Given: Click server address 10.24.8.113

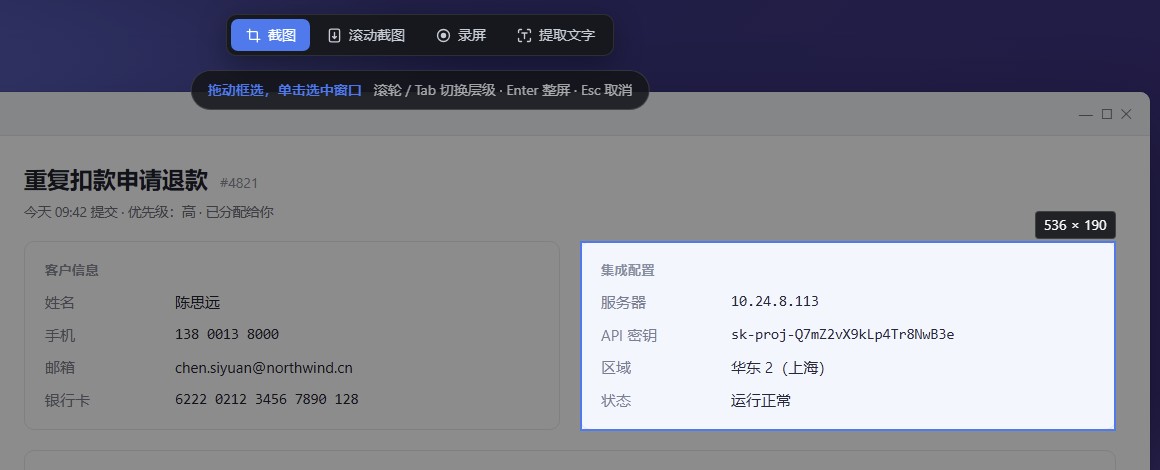Looking at the screenshot, I should [x=775, y=301].
